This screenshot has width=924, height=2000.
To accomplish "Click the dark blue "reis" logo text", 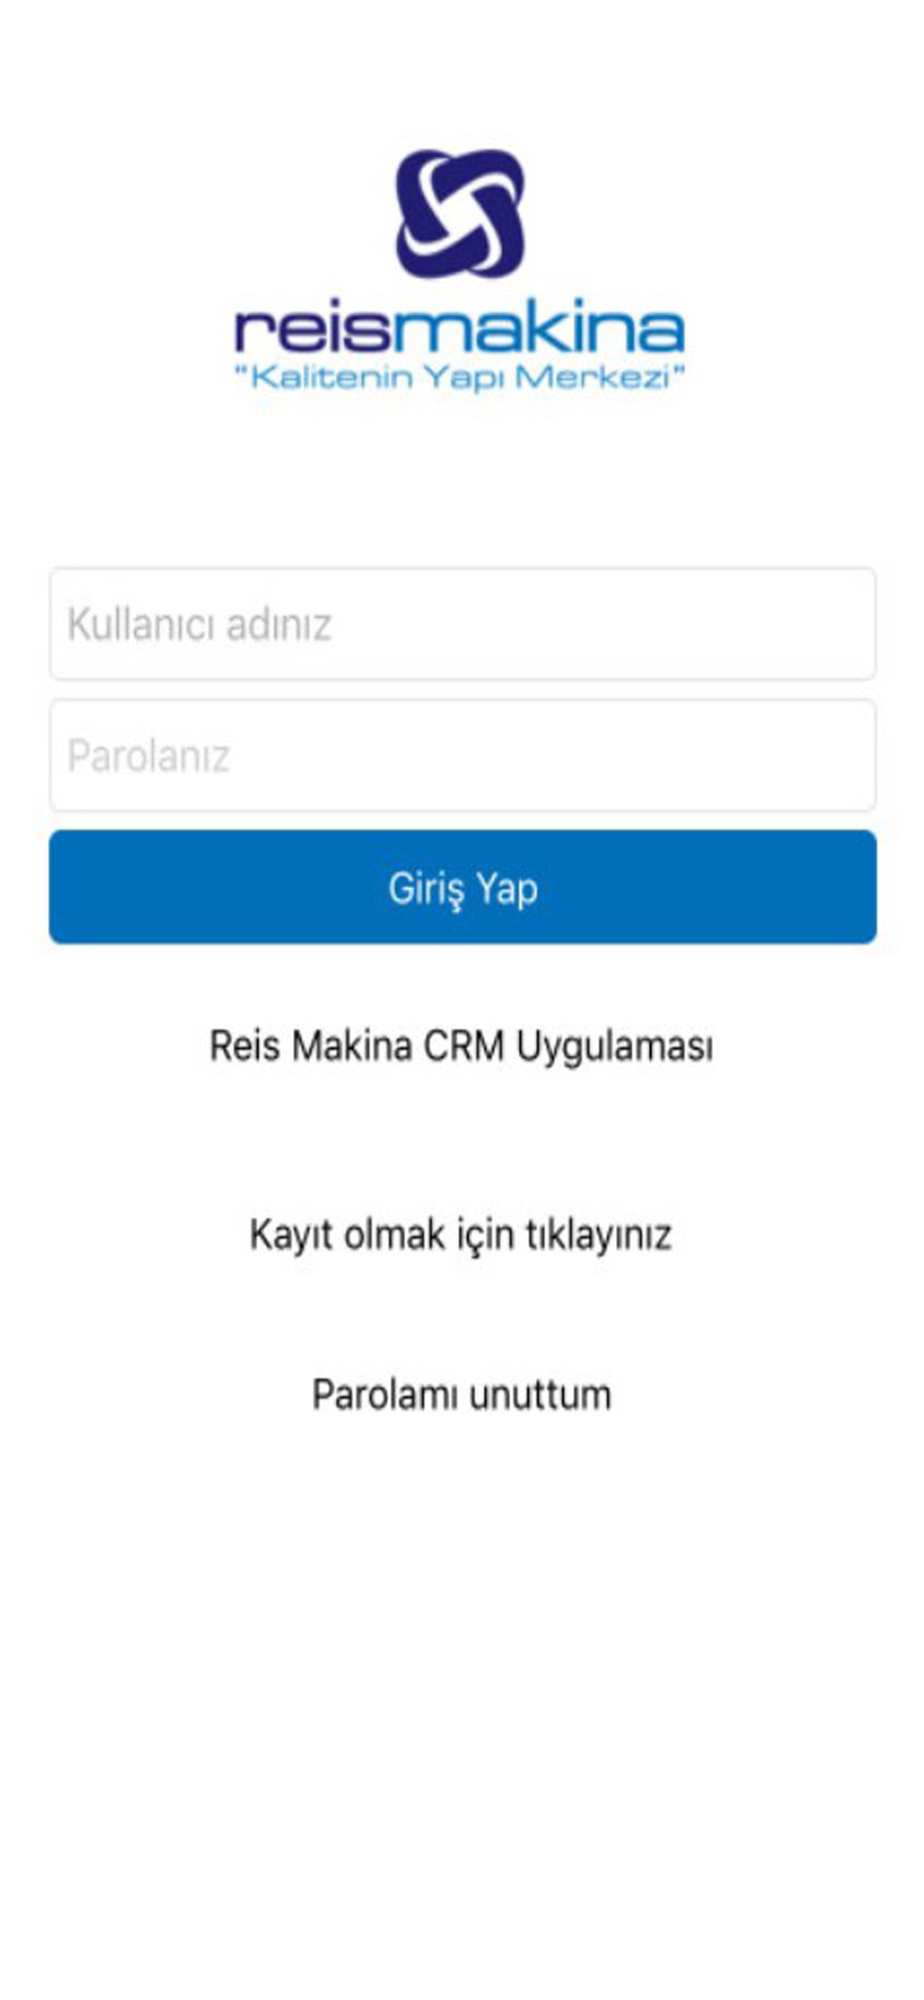I will (312, 330).
